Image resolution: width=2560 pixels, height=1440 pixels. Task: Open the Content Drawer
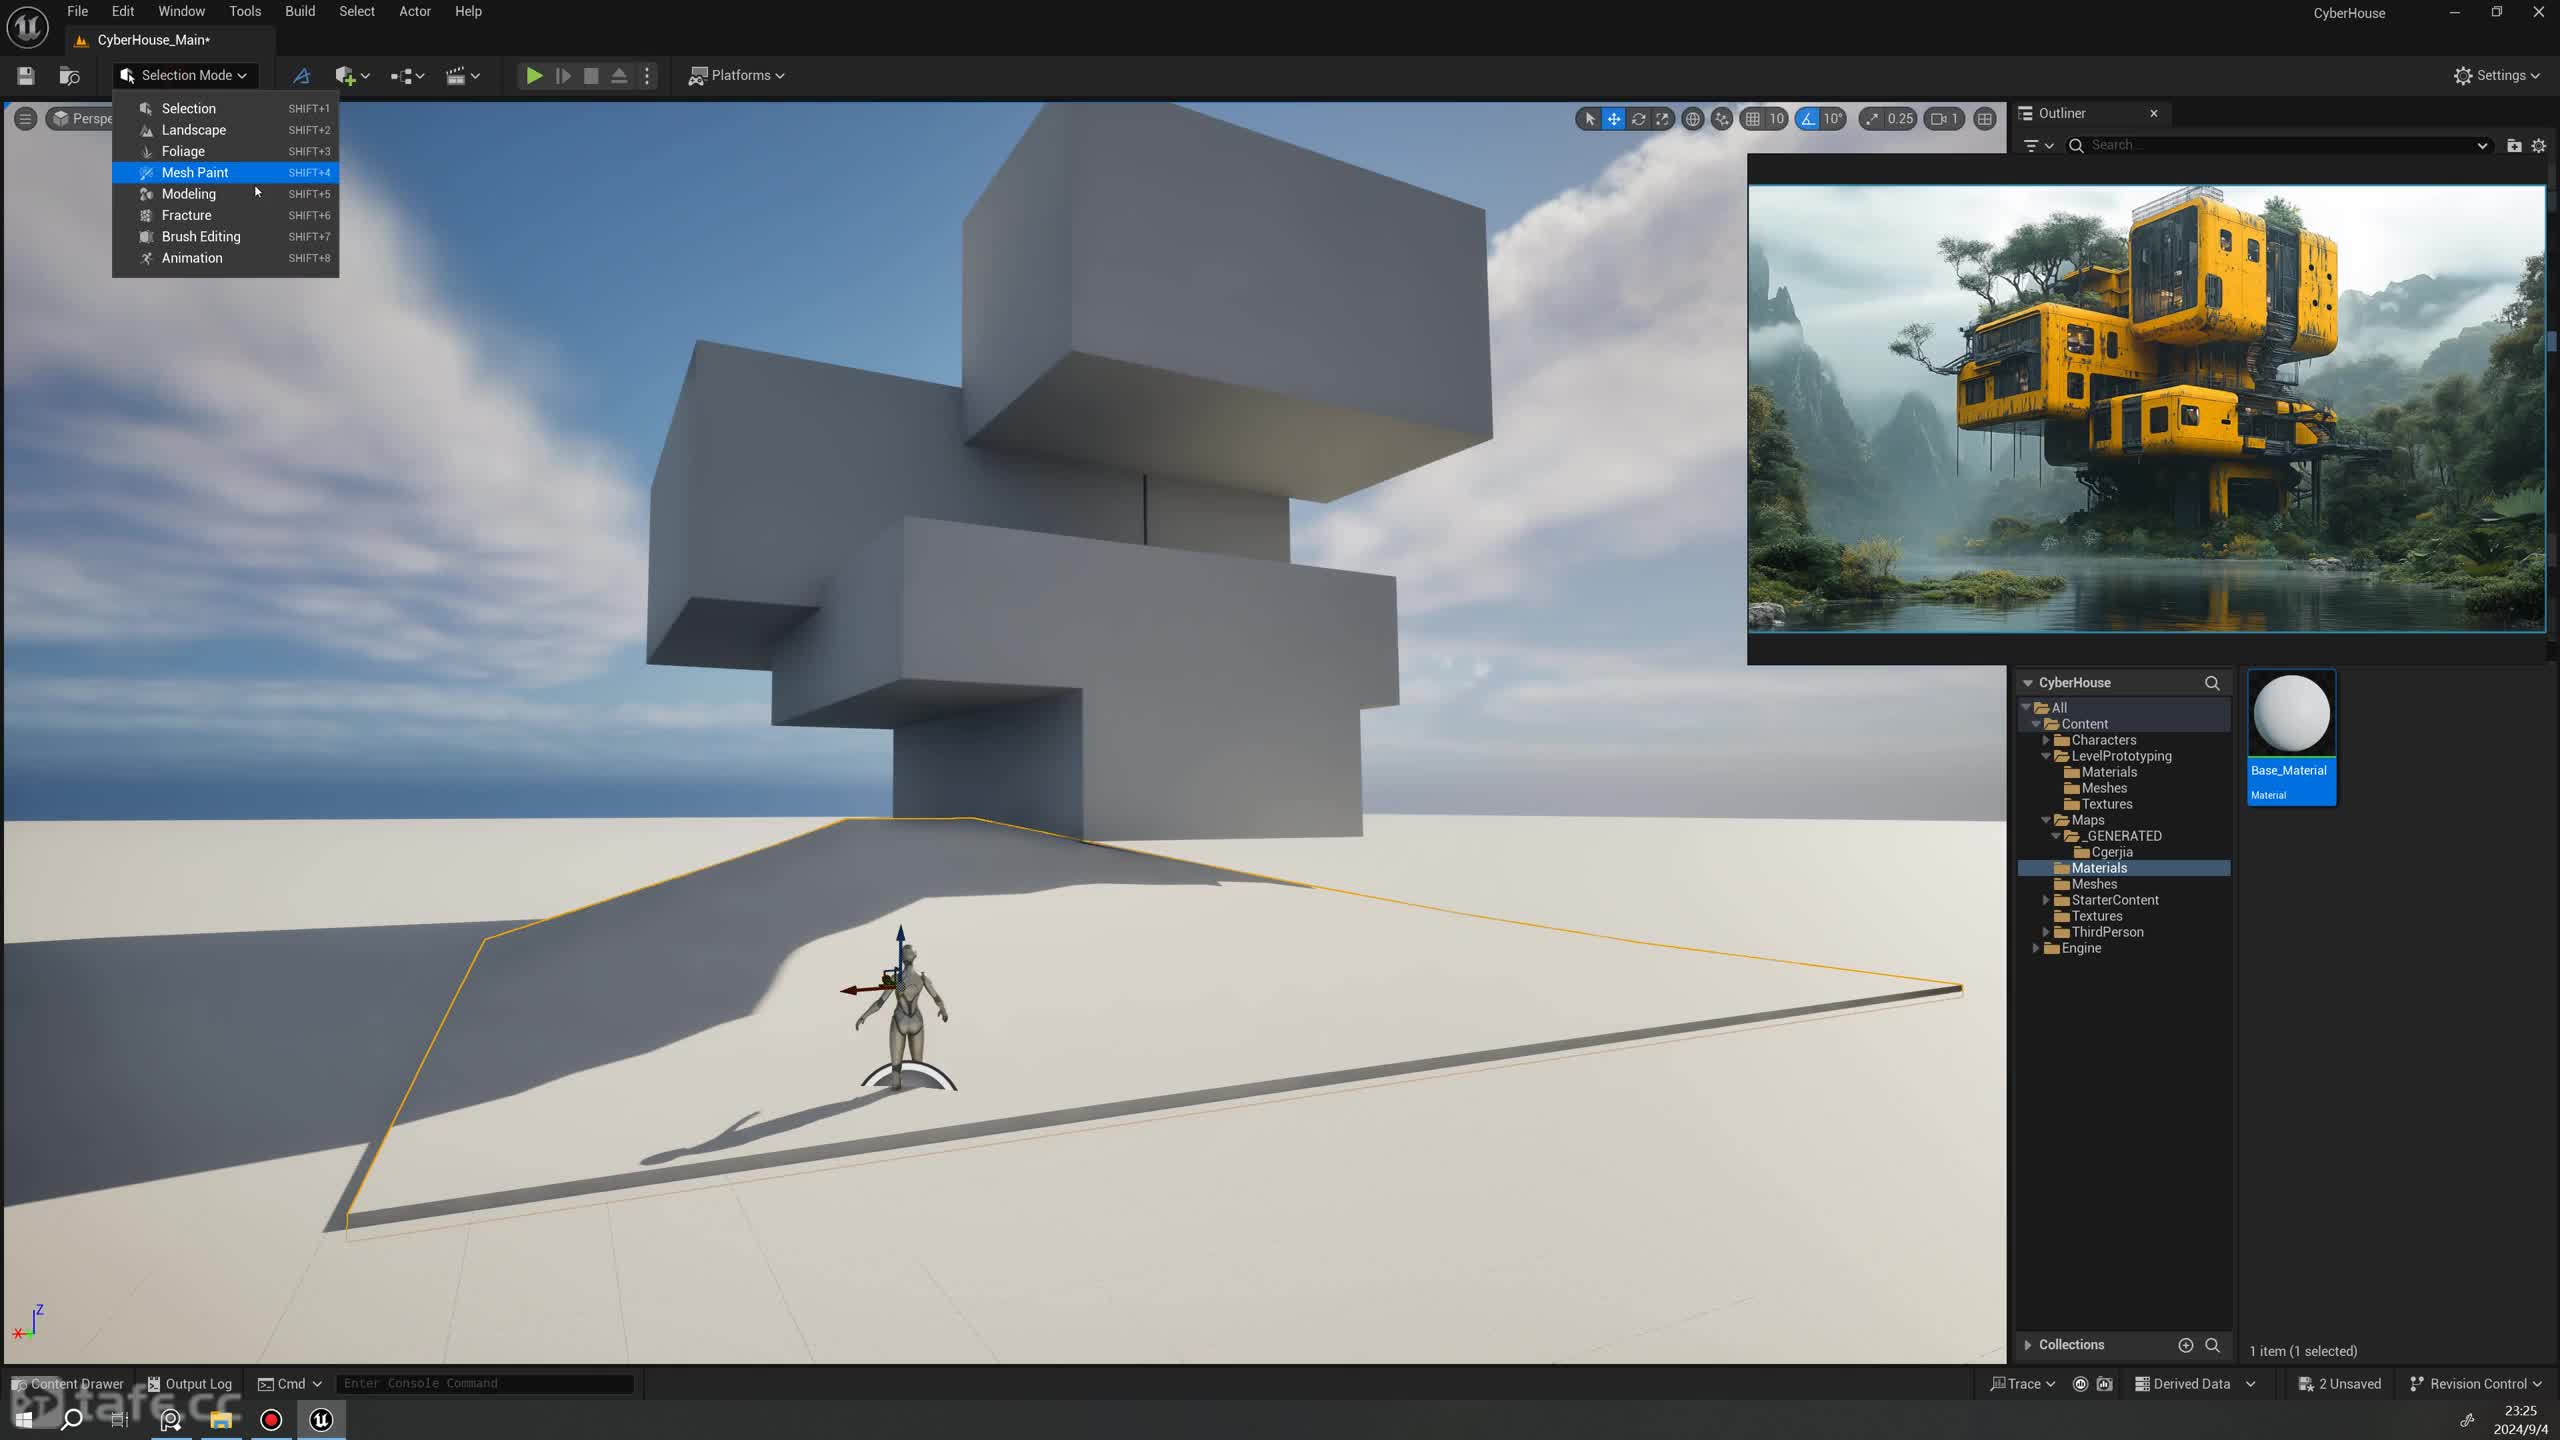67,1384
